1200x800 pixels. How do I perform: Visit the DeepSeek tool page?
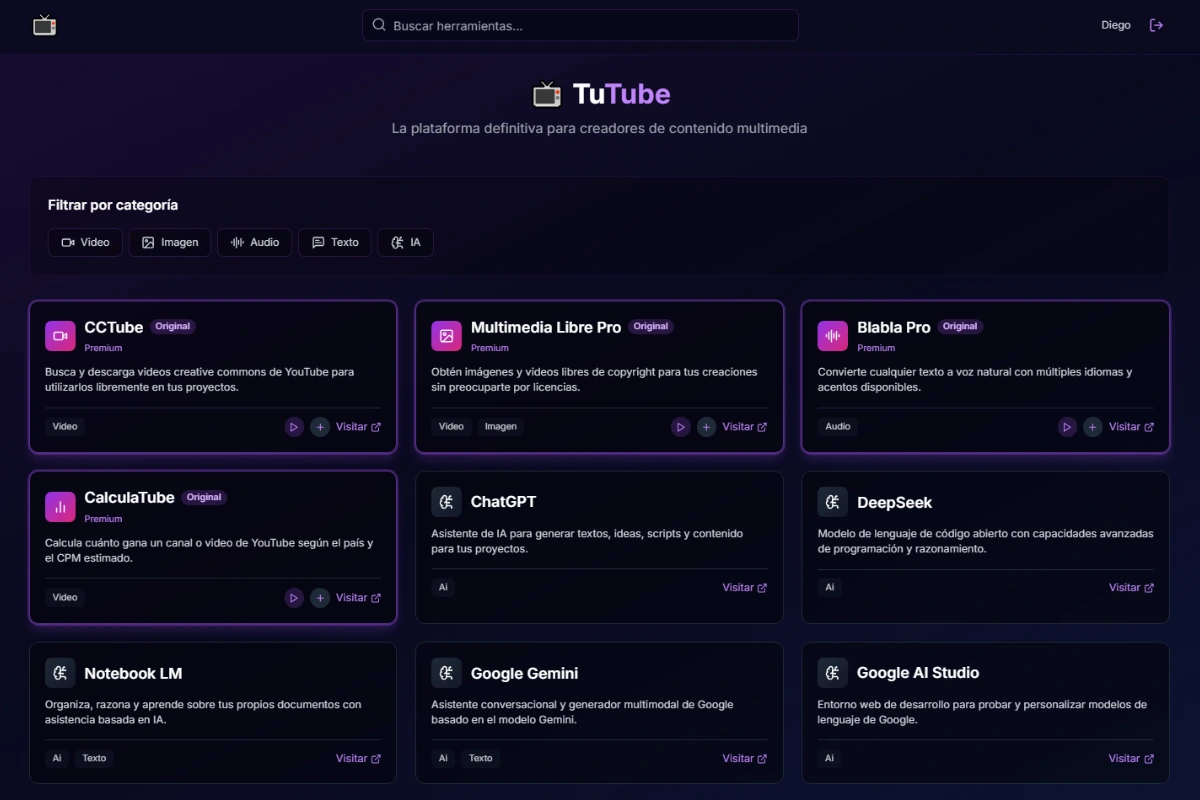tap(1130, 588)
